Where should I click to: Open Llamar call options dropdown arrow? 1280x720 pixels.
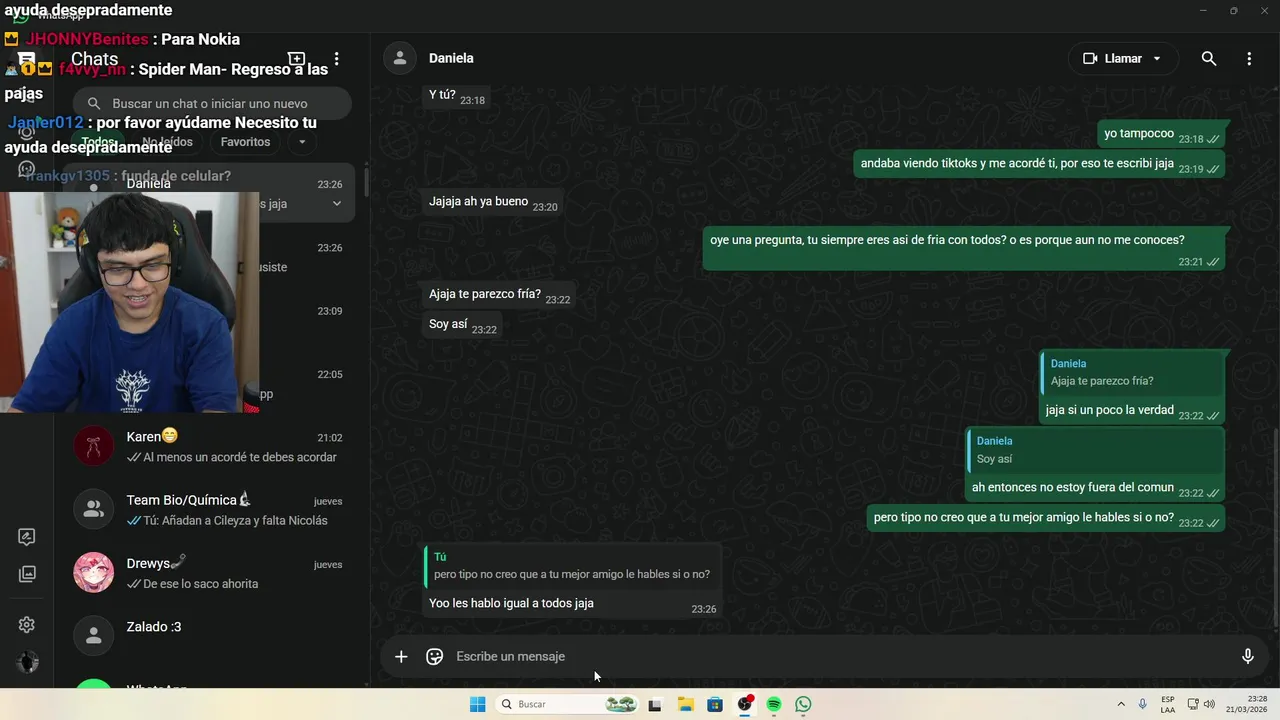coord(1157,59)
